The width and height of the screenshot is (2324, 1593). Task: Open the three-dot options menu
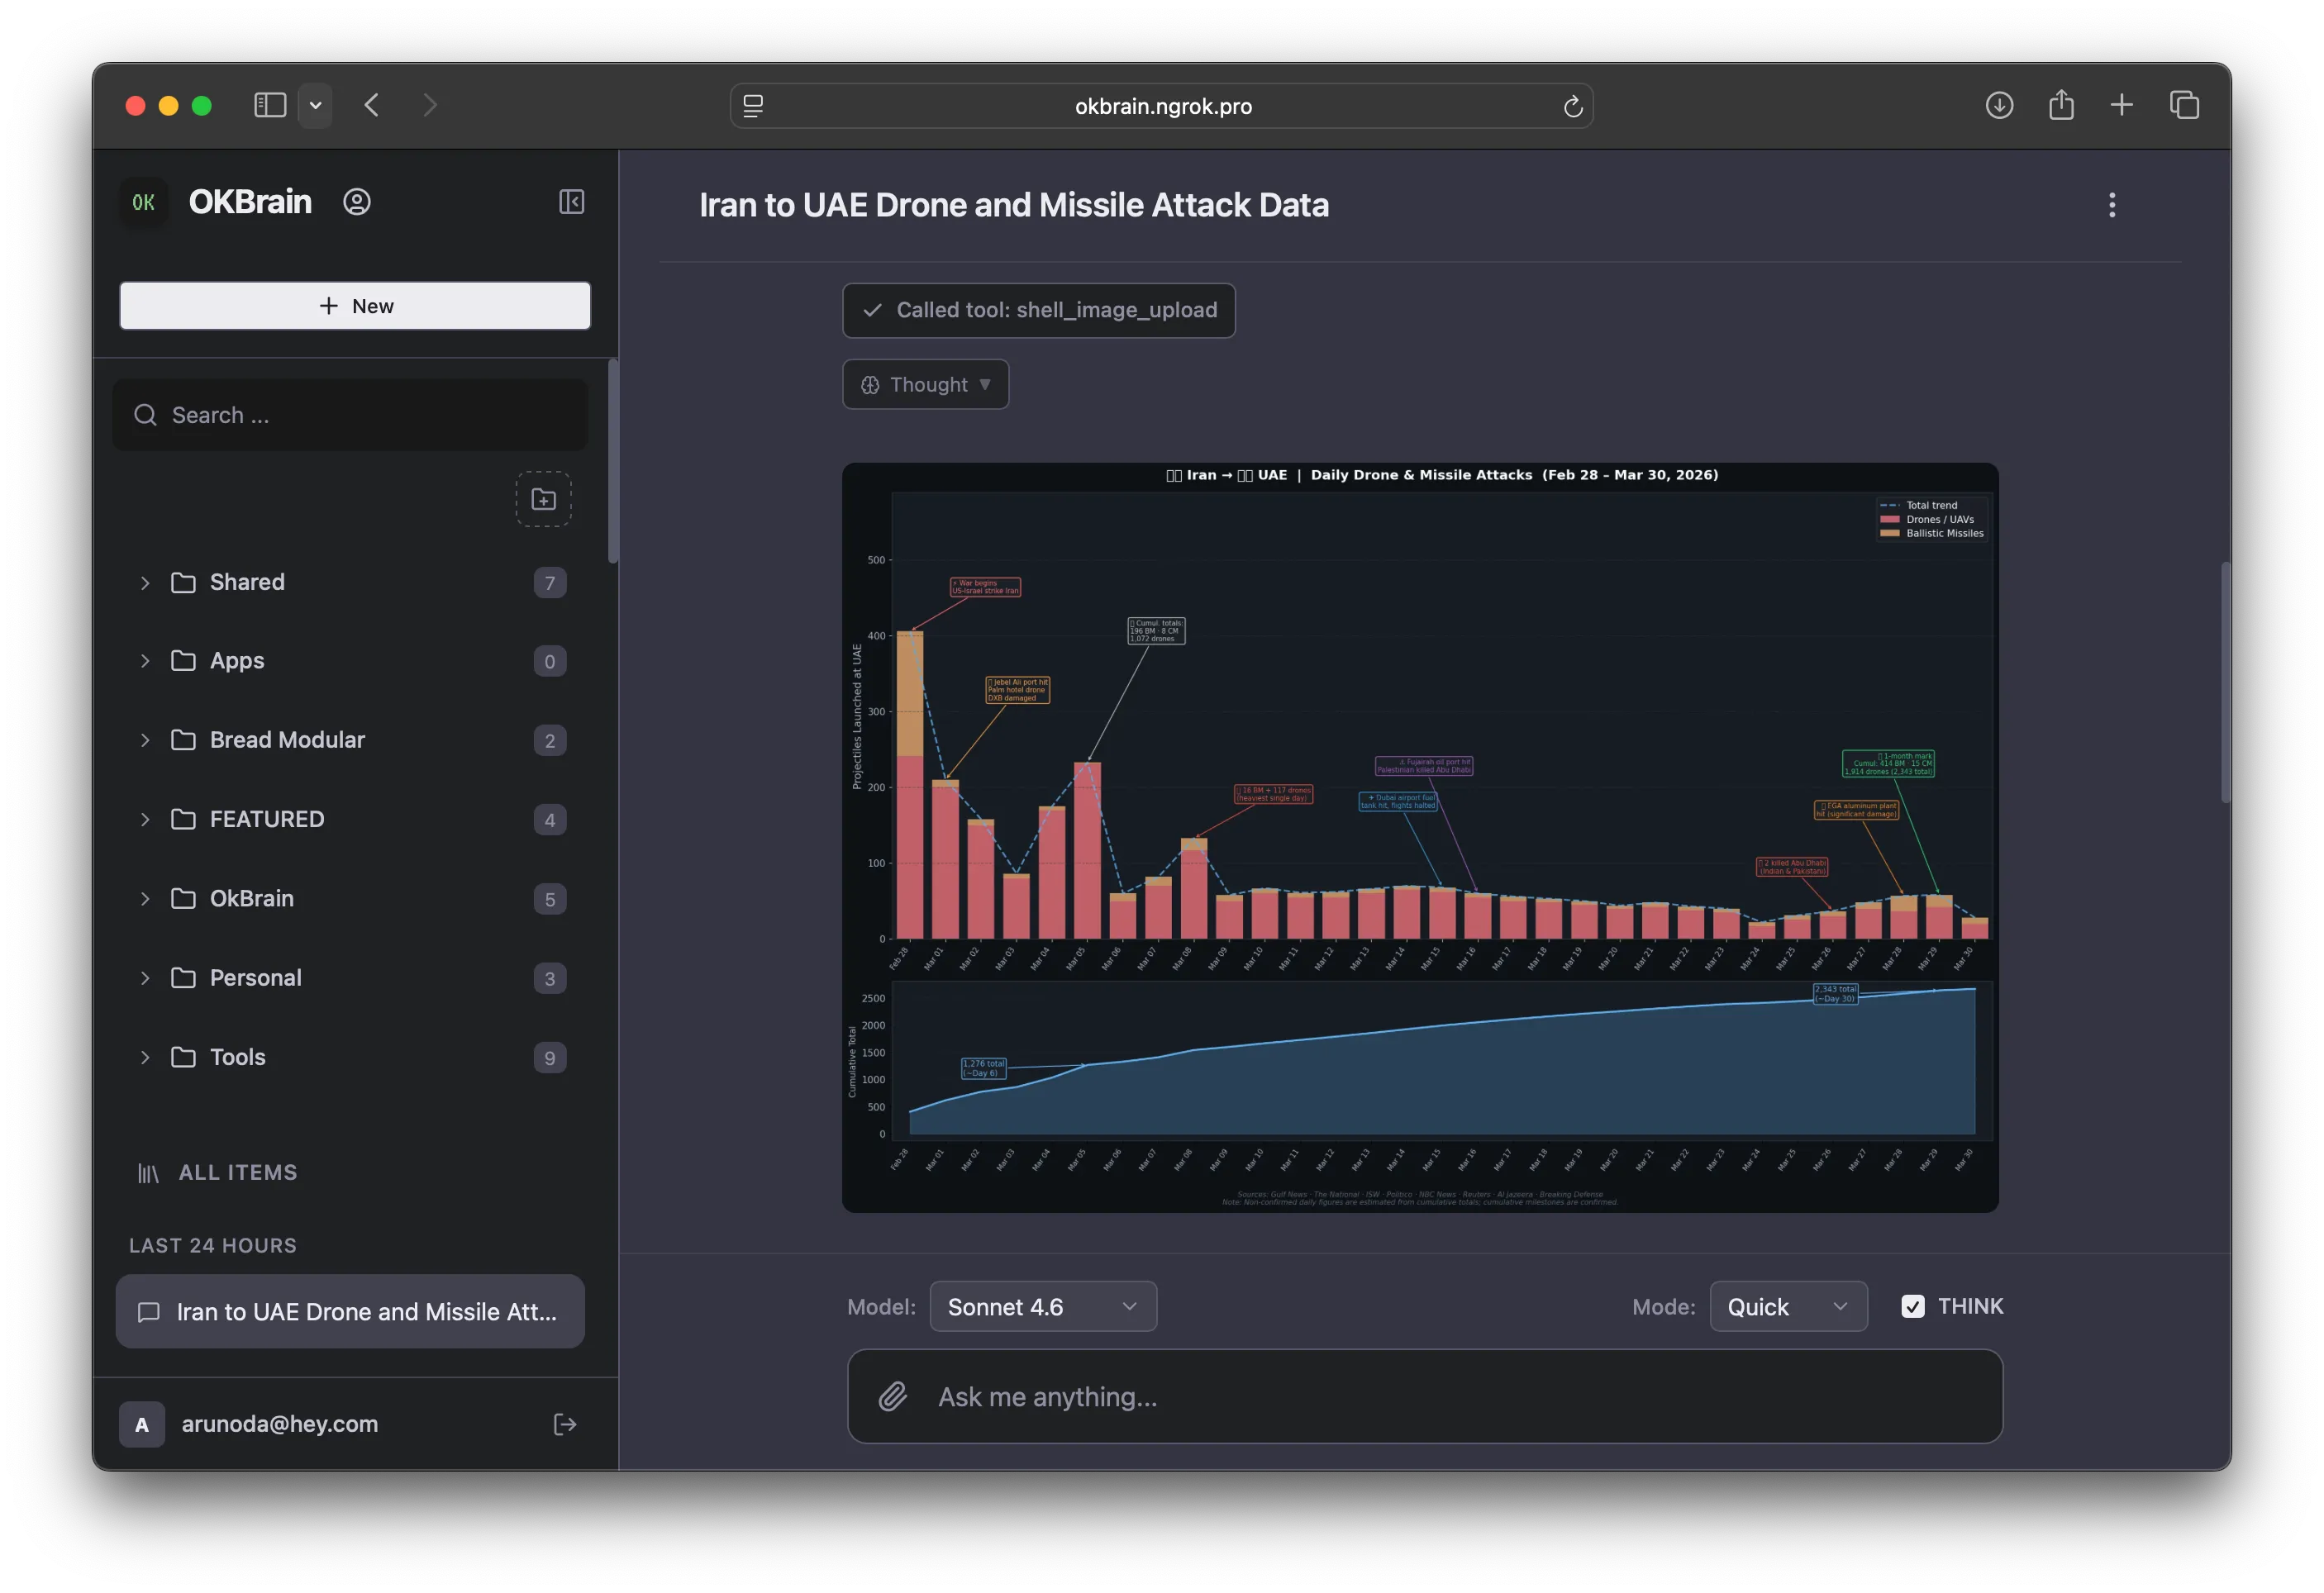coord(2112,204)
